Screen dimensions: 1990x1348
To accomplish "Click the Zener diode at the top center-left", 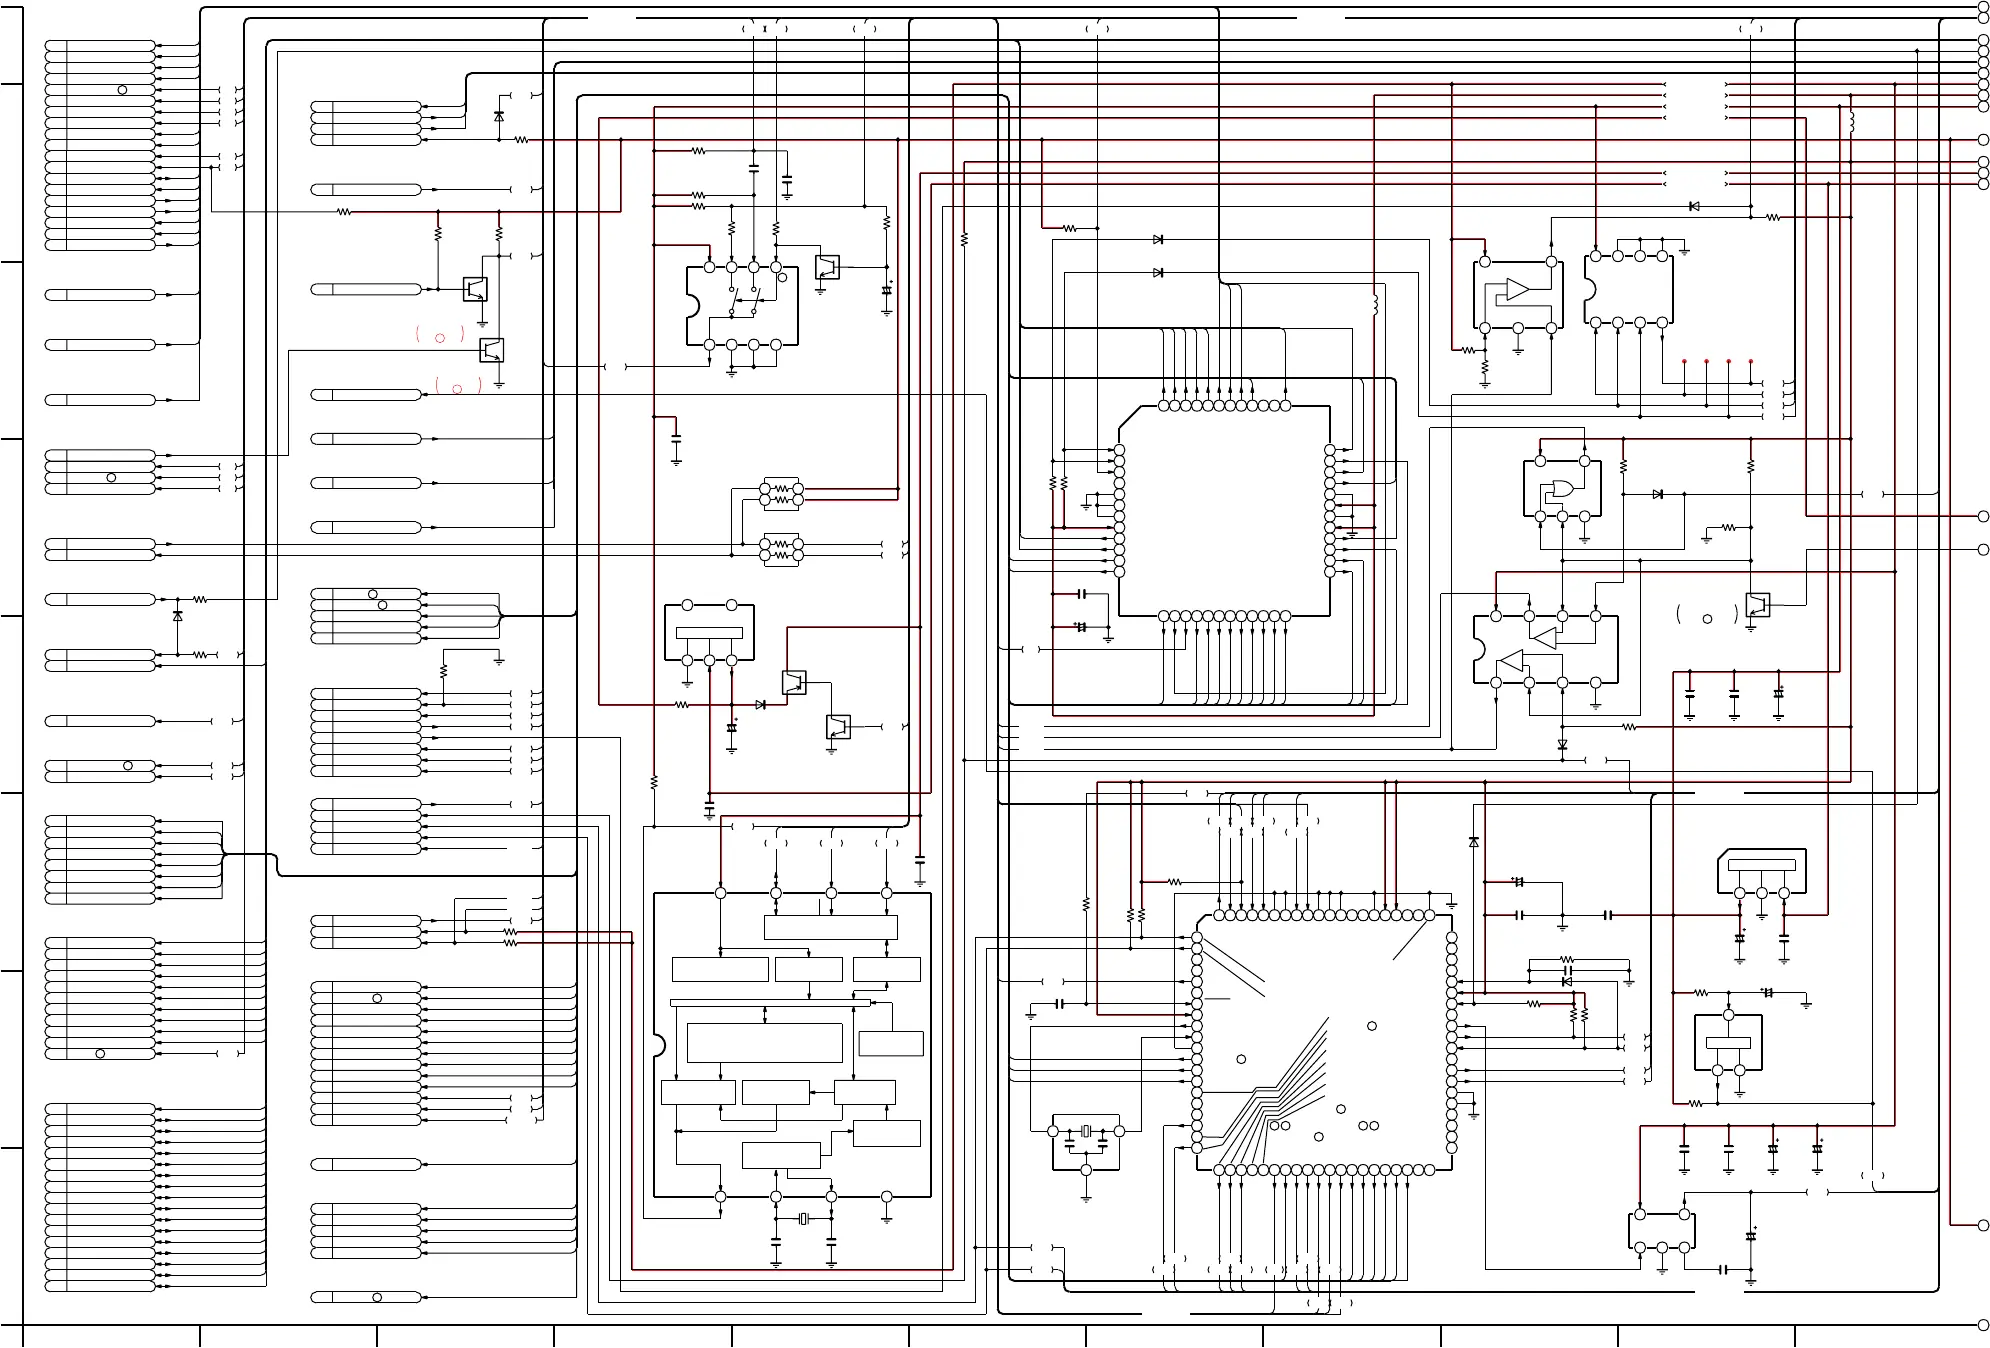I will click(x=499, y=116).
